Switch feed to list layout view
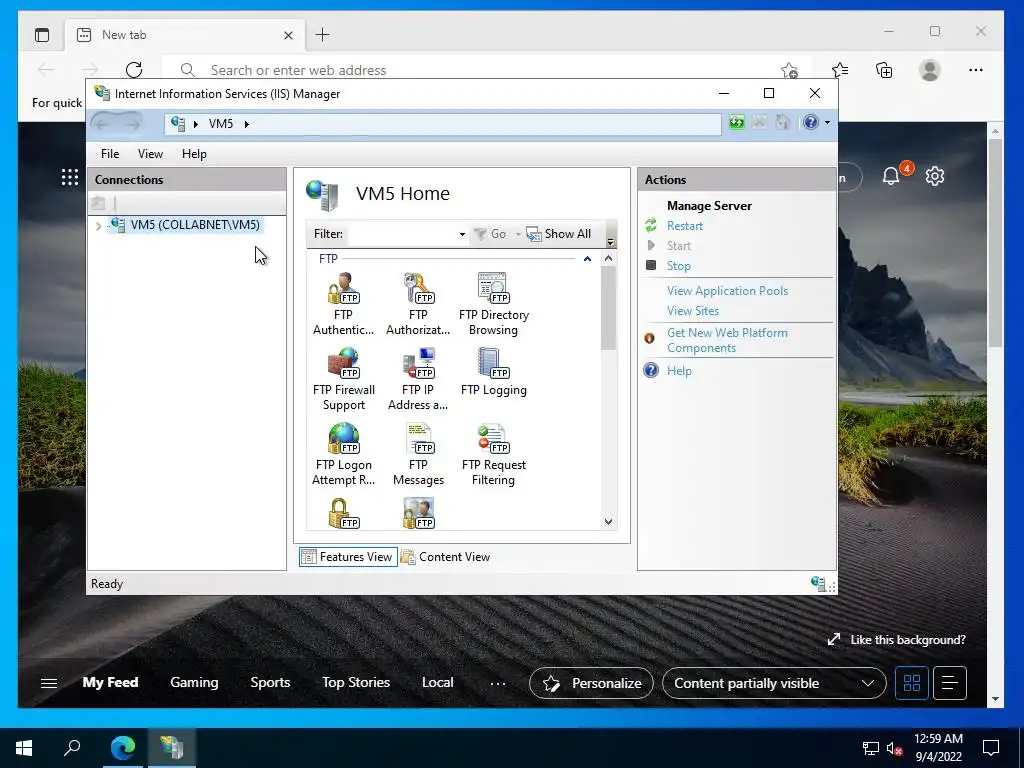 [x=950, y=683]
